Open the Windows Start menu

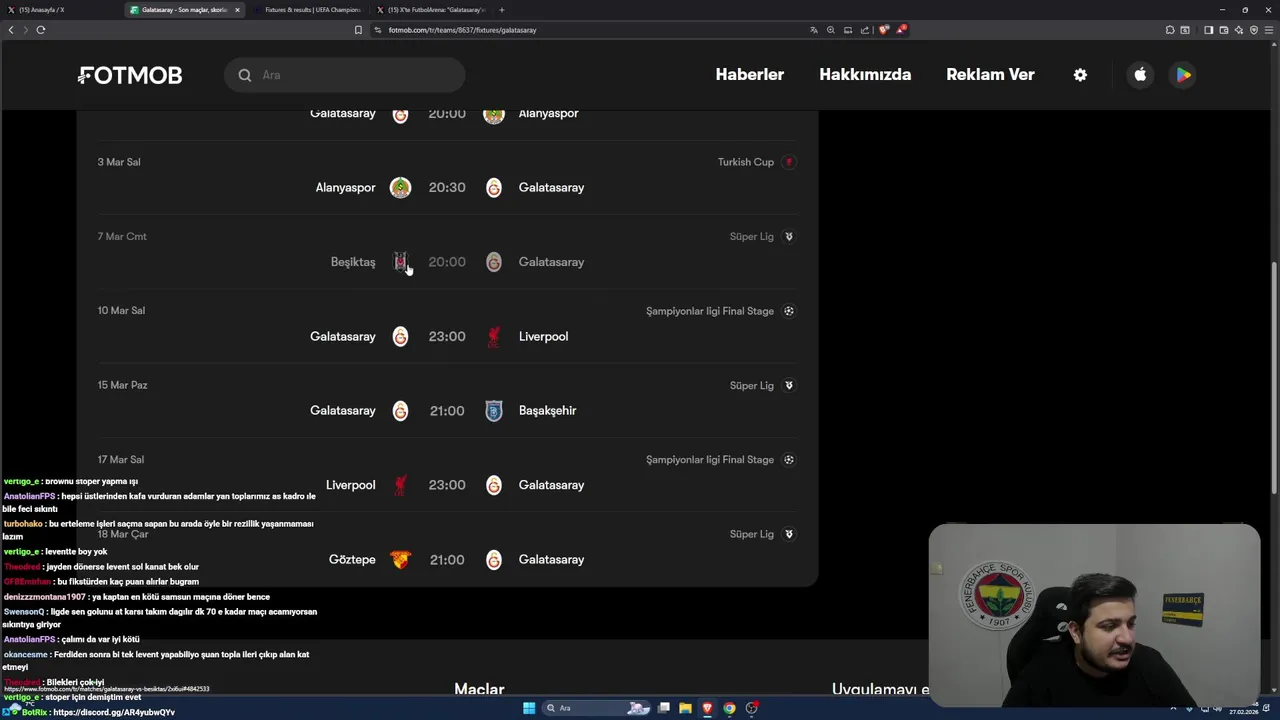(529, 708)
